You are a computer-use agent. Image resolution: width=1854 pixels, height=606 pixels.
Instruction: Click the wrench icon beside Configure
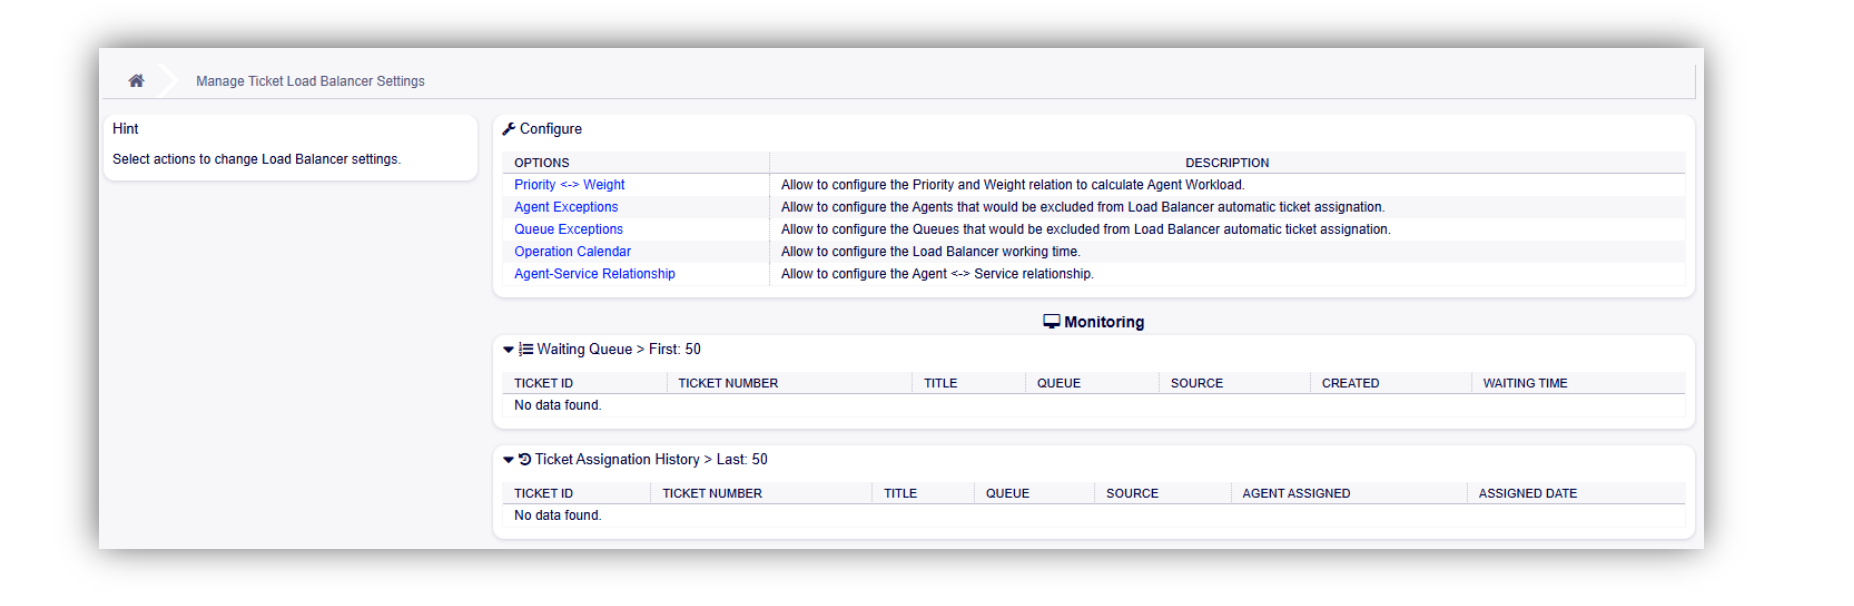[509, 129]
